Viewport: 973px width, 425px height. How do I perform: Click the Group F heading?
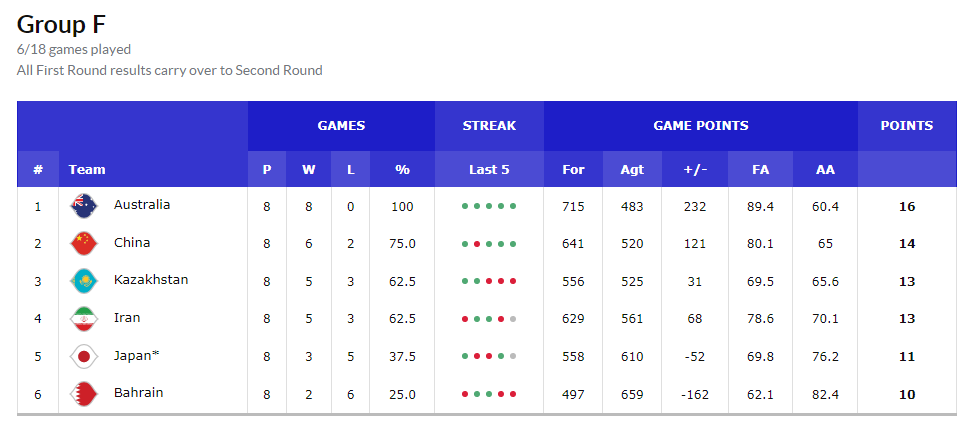(61, 24)
